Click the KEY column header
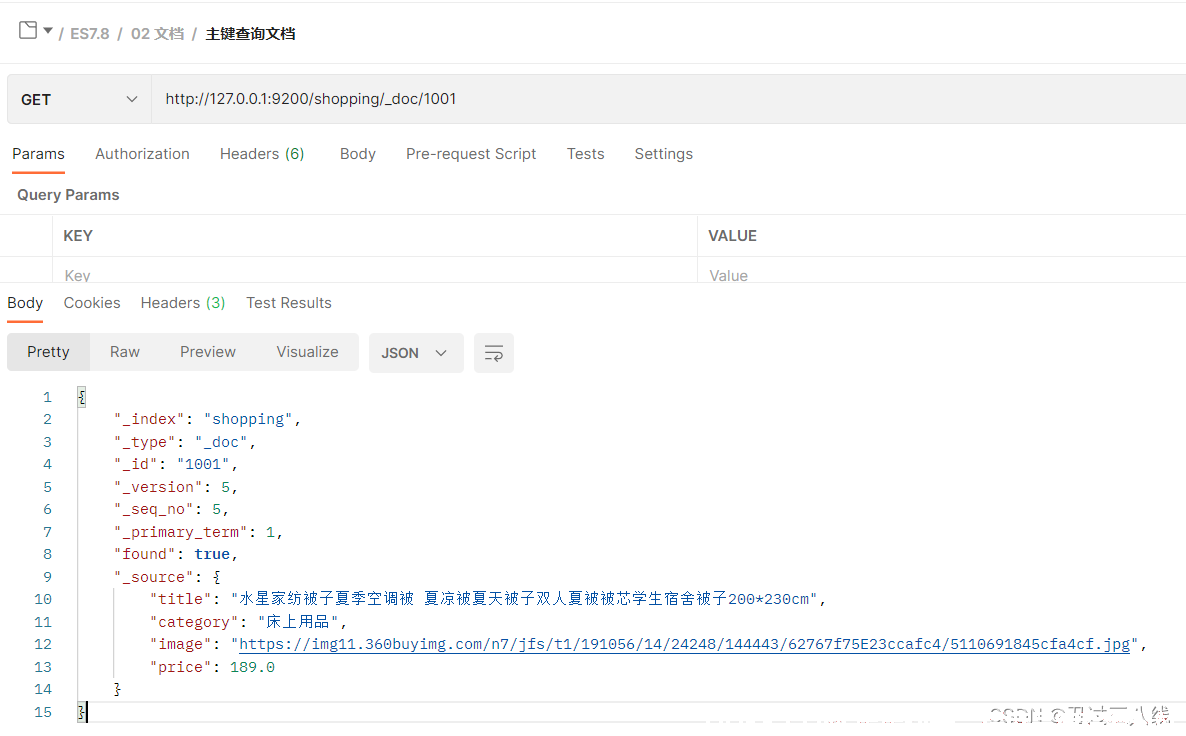Viewport: 1186px width, 736px height. point(78,236)
